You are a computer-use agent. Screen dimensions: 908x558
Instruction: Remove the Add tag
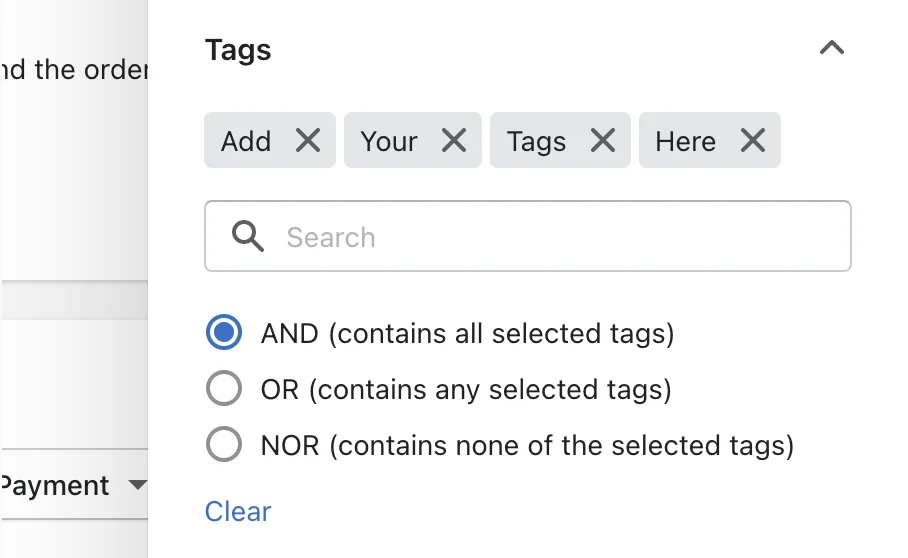point(307,141)
